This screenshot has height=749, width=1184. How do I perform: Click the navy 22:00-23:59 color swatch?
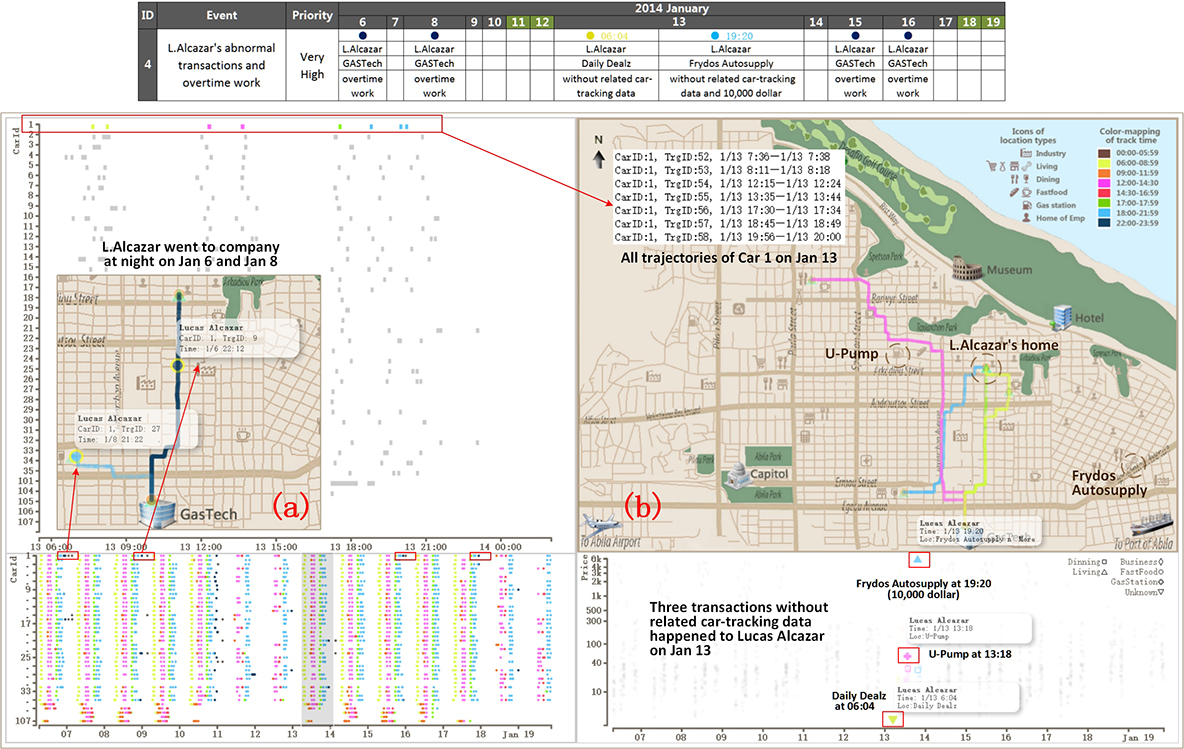pyautogui.click(x=1104, y=223)
